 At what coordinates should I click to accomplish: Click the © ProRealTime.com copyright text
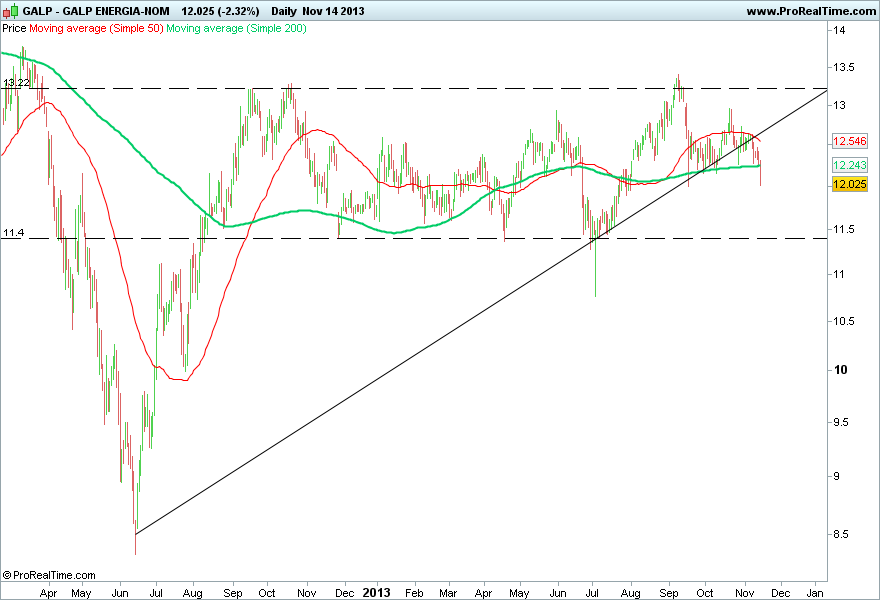point(49,575)
